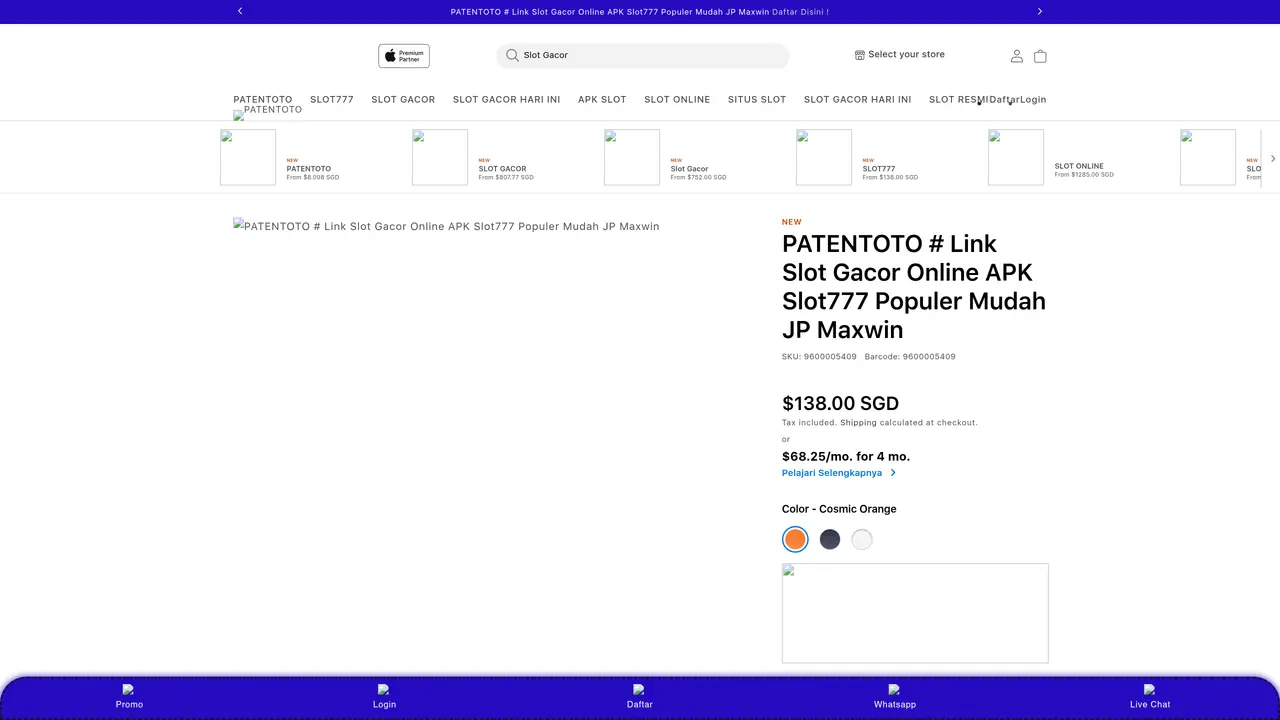Open thumbnail for SLOT GACOR From $807.77
The image size is (1280, 720).
pyautogui.click(x=440, y=157)
